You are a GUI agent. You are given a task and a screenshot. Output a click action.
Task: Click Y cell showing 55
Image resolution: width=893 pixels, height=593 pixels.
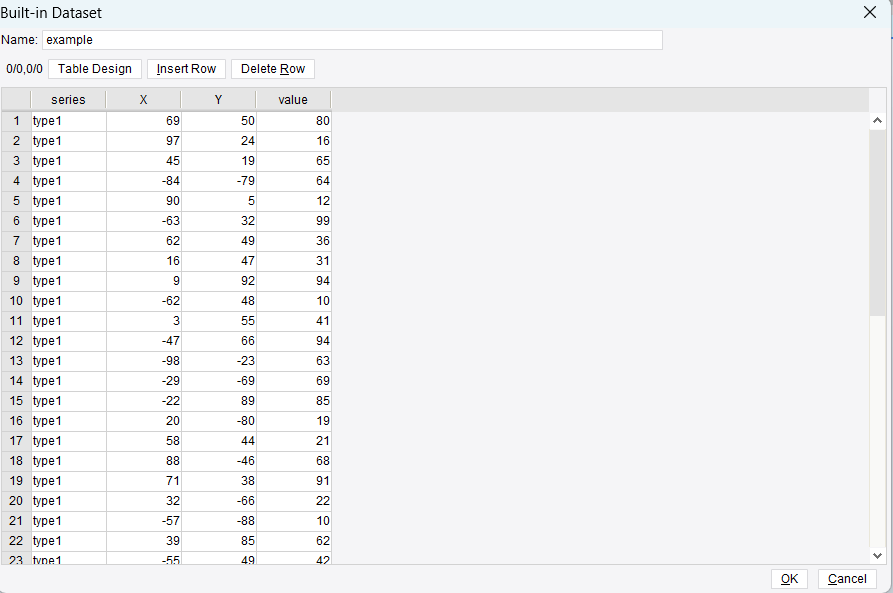219,321
